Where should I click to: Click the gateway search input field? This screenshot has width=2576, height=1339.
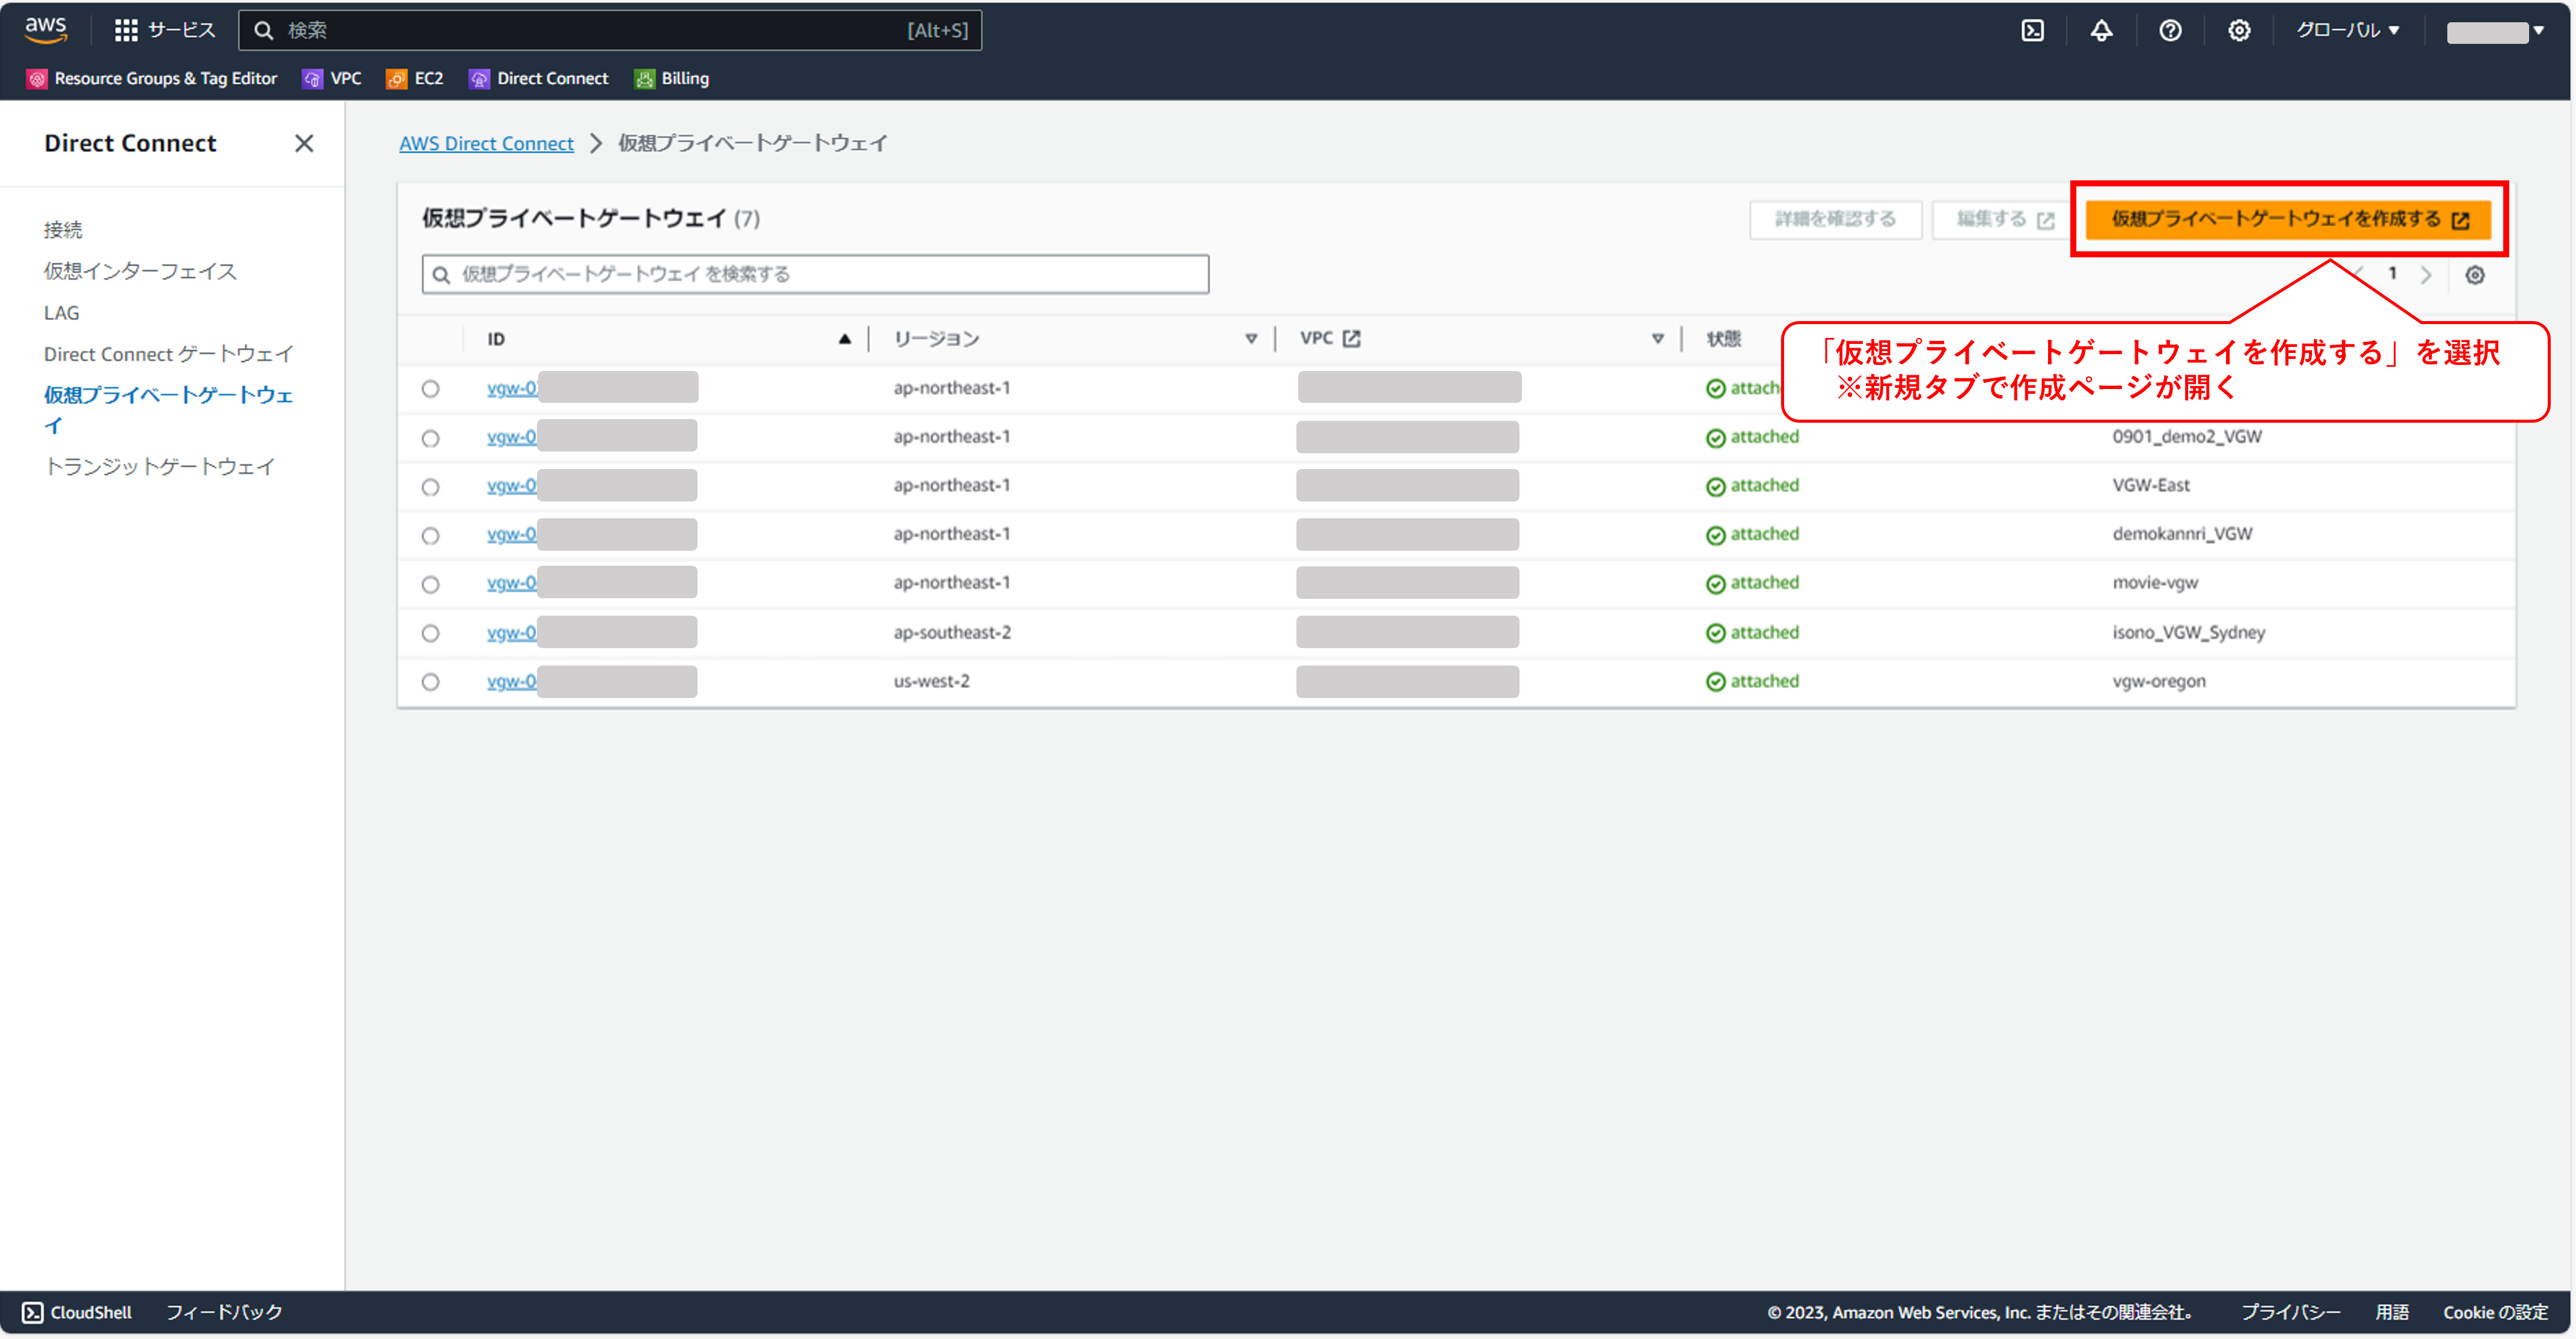pos(815,274)
